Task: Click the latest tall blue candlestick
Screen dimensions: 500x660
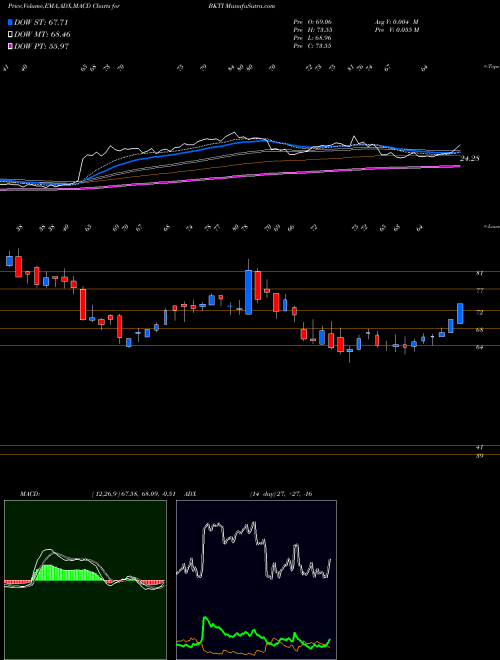Action: [460, 314]
